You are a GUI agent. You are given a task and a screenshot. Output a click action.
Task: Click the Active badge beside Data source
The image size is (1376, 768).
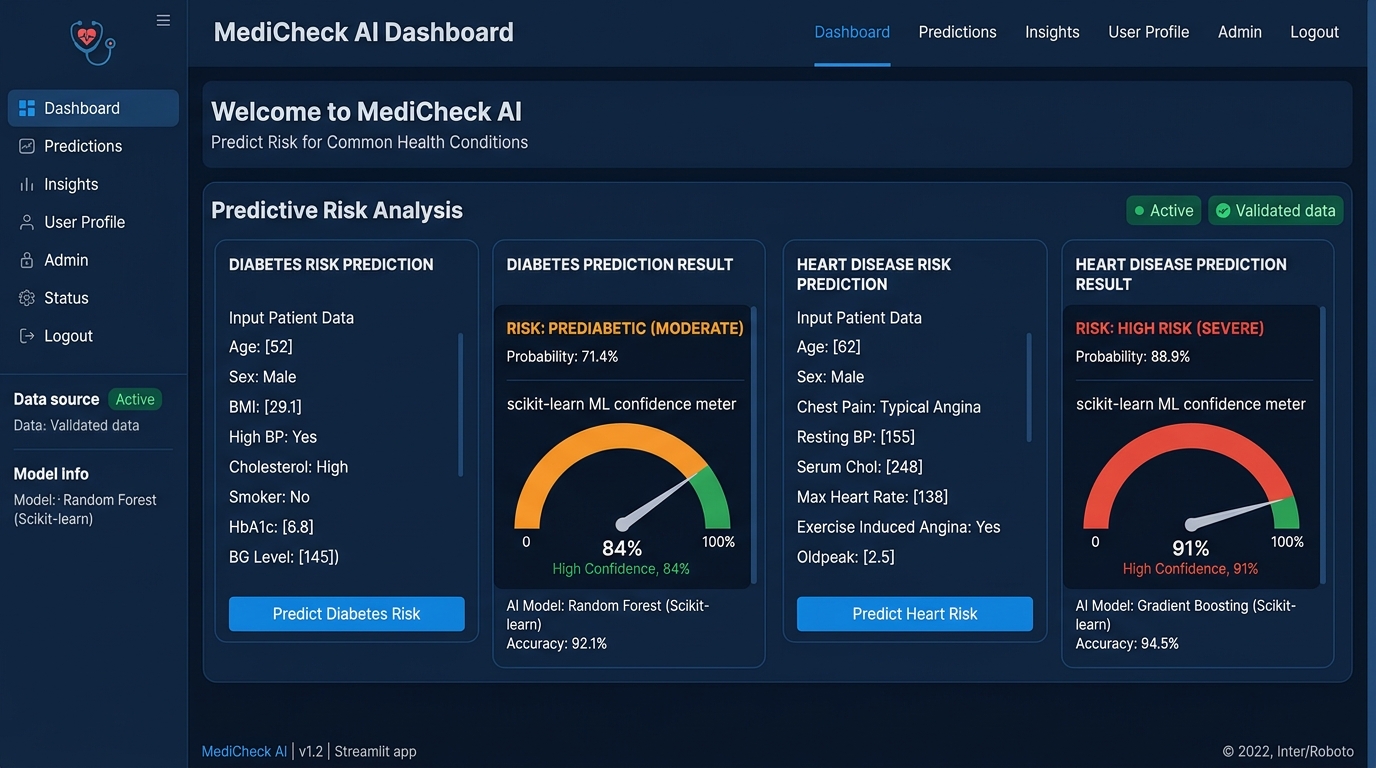click(x=135, y=399)
